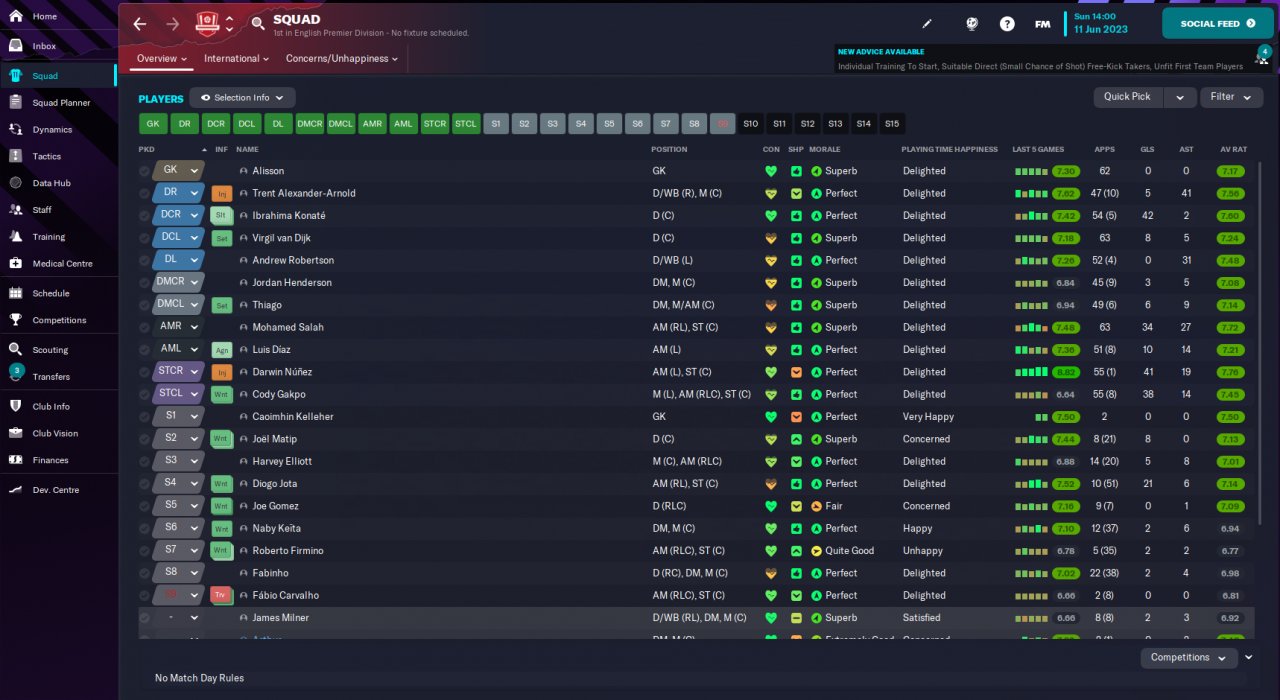The width and height of the screenshot is (1280, 700).
Task: Open the Selection Info dropdown
Action: pyautogui.click(x=242, y=98)
